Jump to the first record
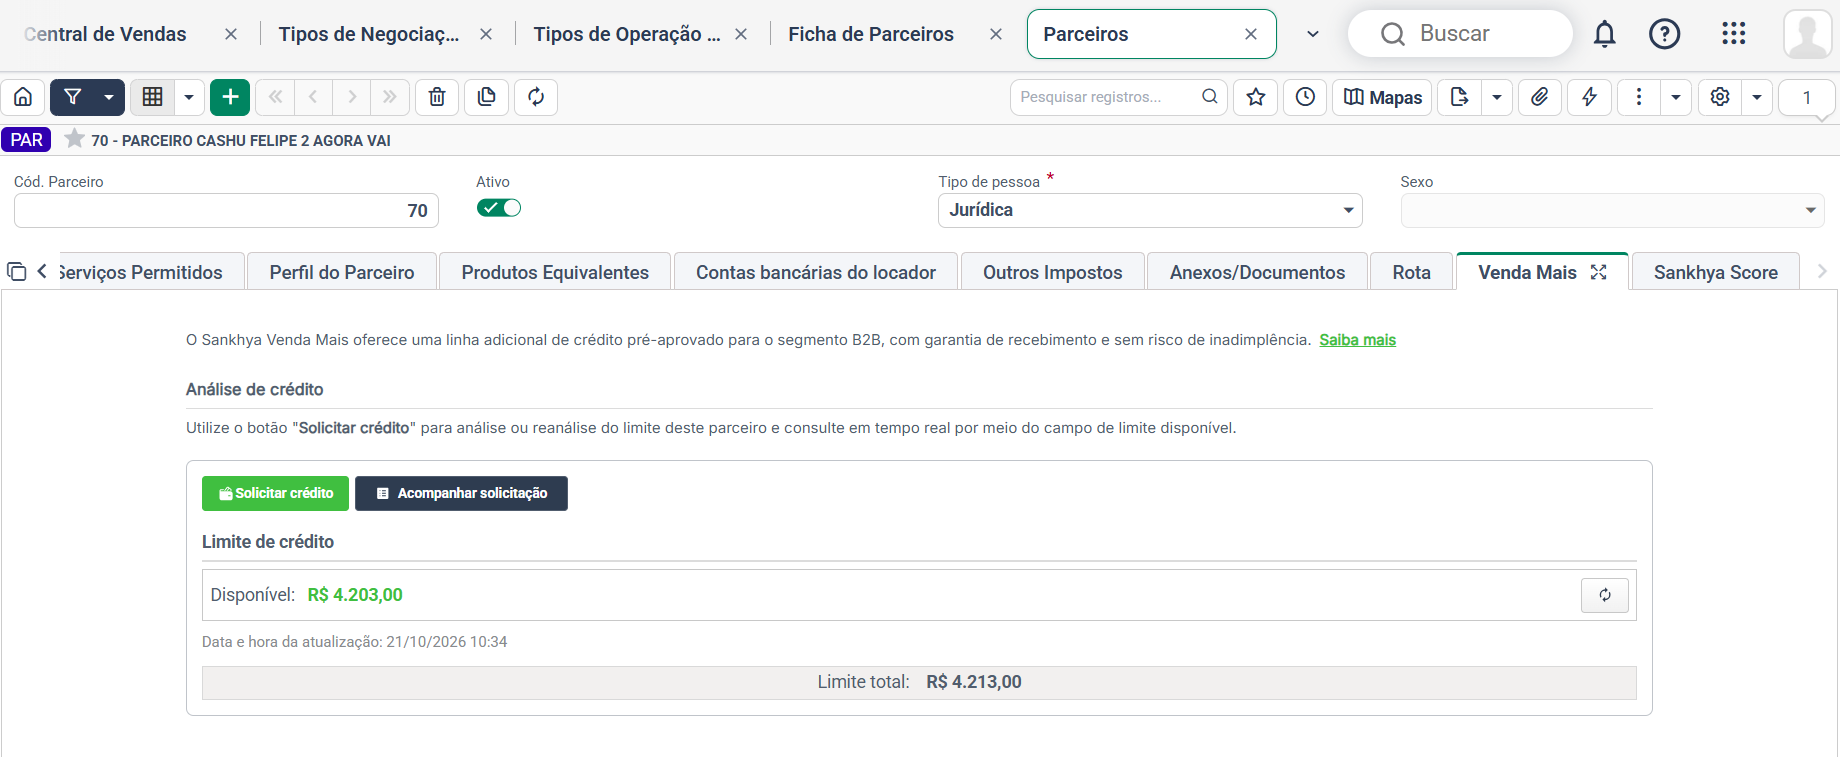The width and height of the screenshot is (1840, 757). click(x=275, y=97)
